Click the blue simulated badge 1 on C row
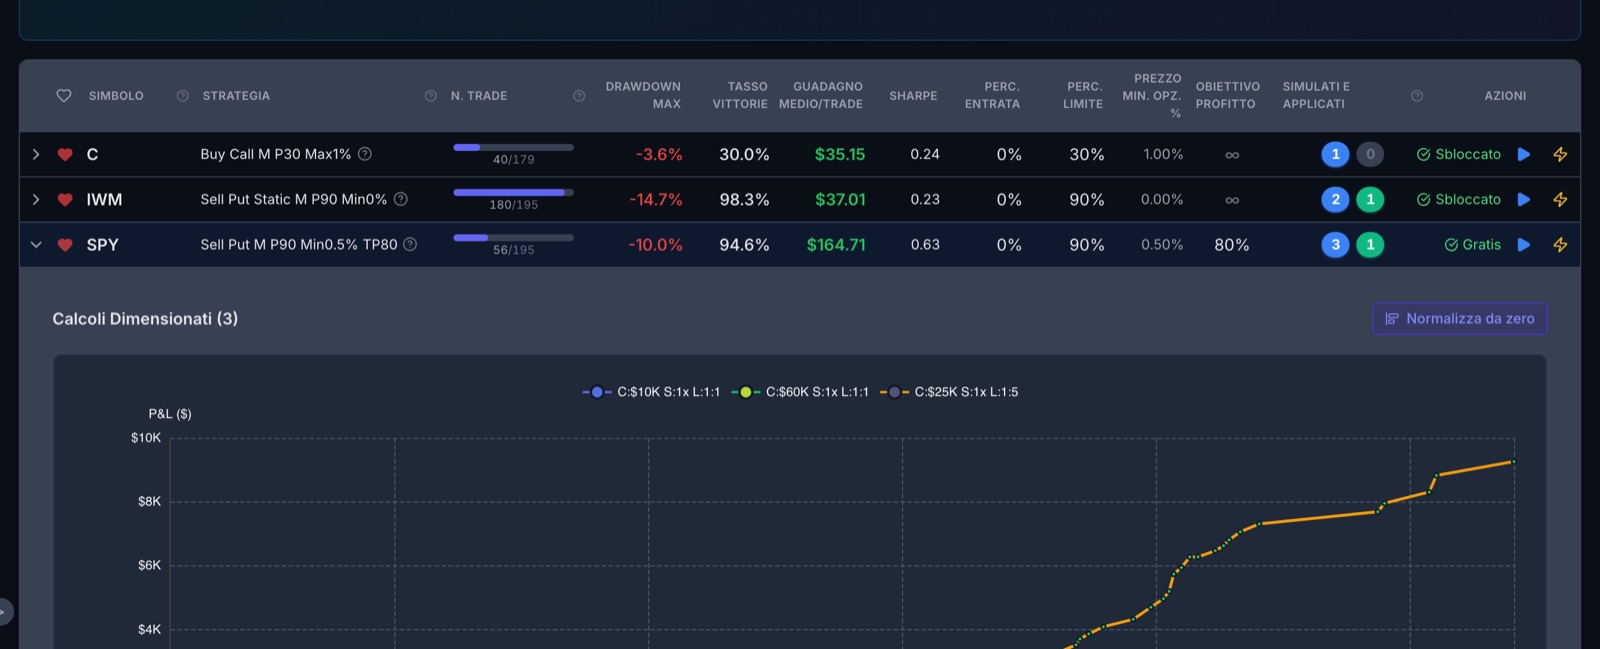 pos(1335,154)
